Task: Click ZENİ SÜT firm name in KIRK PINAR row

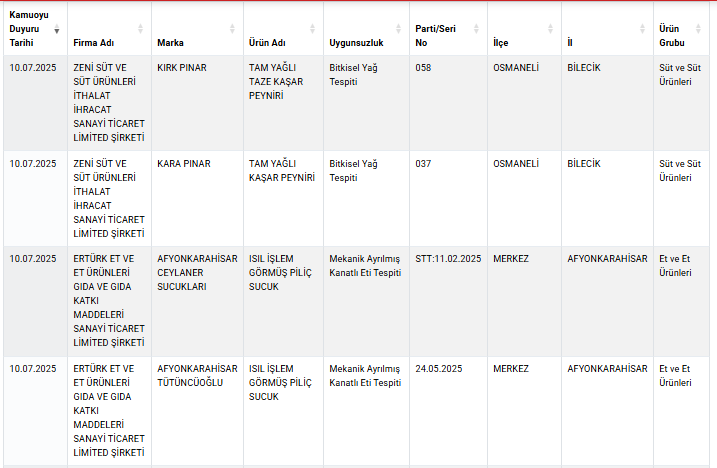Action: click(109, 103)
